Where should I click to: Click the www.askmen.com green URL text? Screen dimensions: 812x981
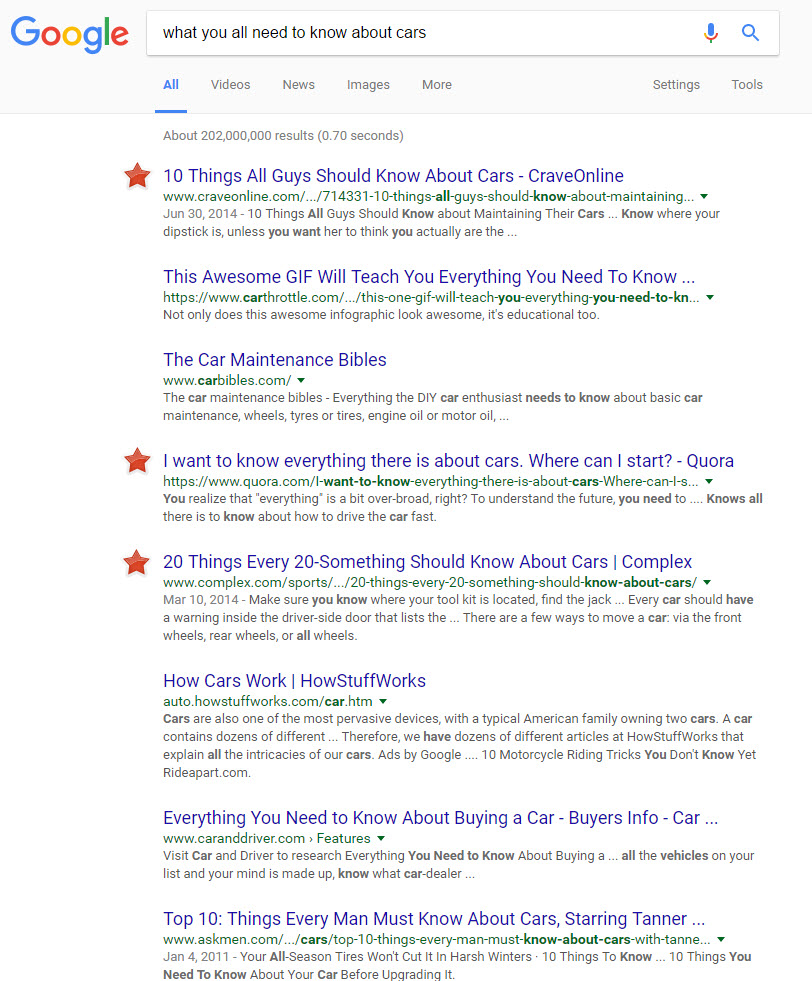tap(437, 939)
